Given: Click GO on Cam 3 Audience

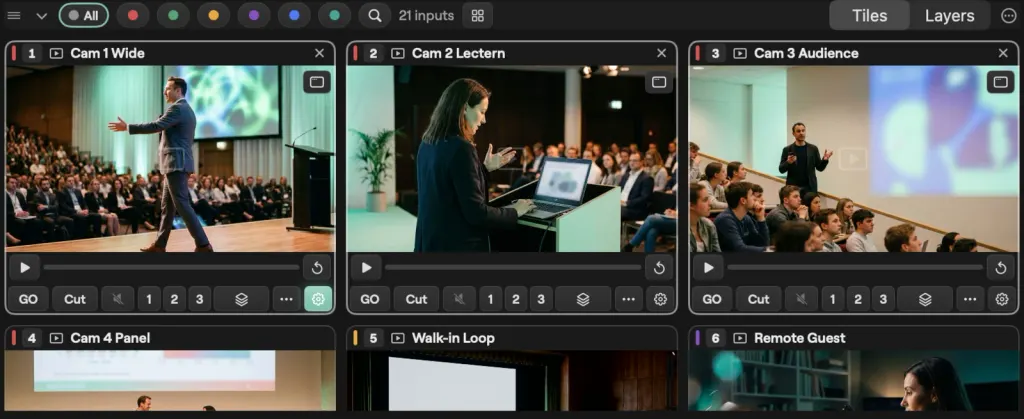Looking at the screenshot, I should 712,299.
